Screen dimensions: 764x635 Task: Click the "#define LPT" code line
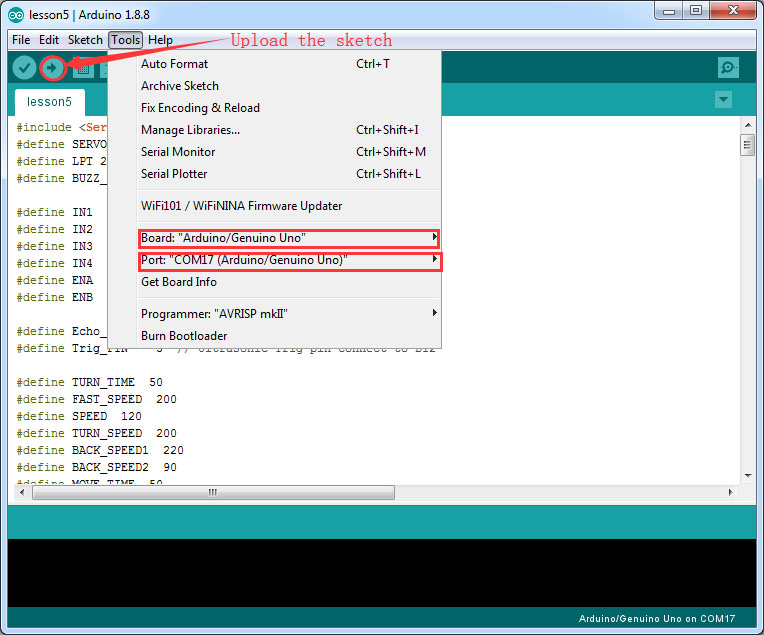tap(61, 161)
